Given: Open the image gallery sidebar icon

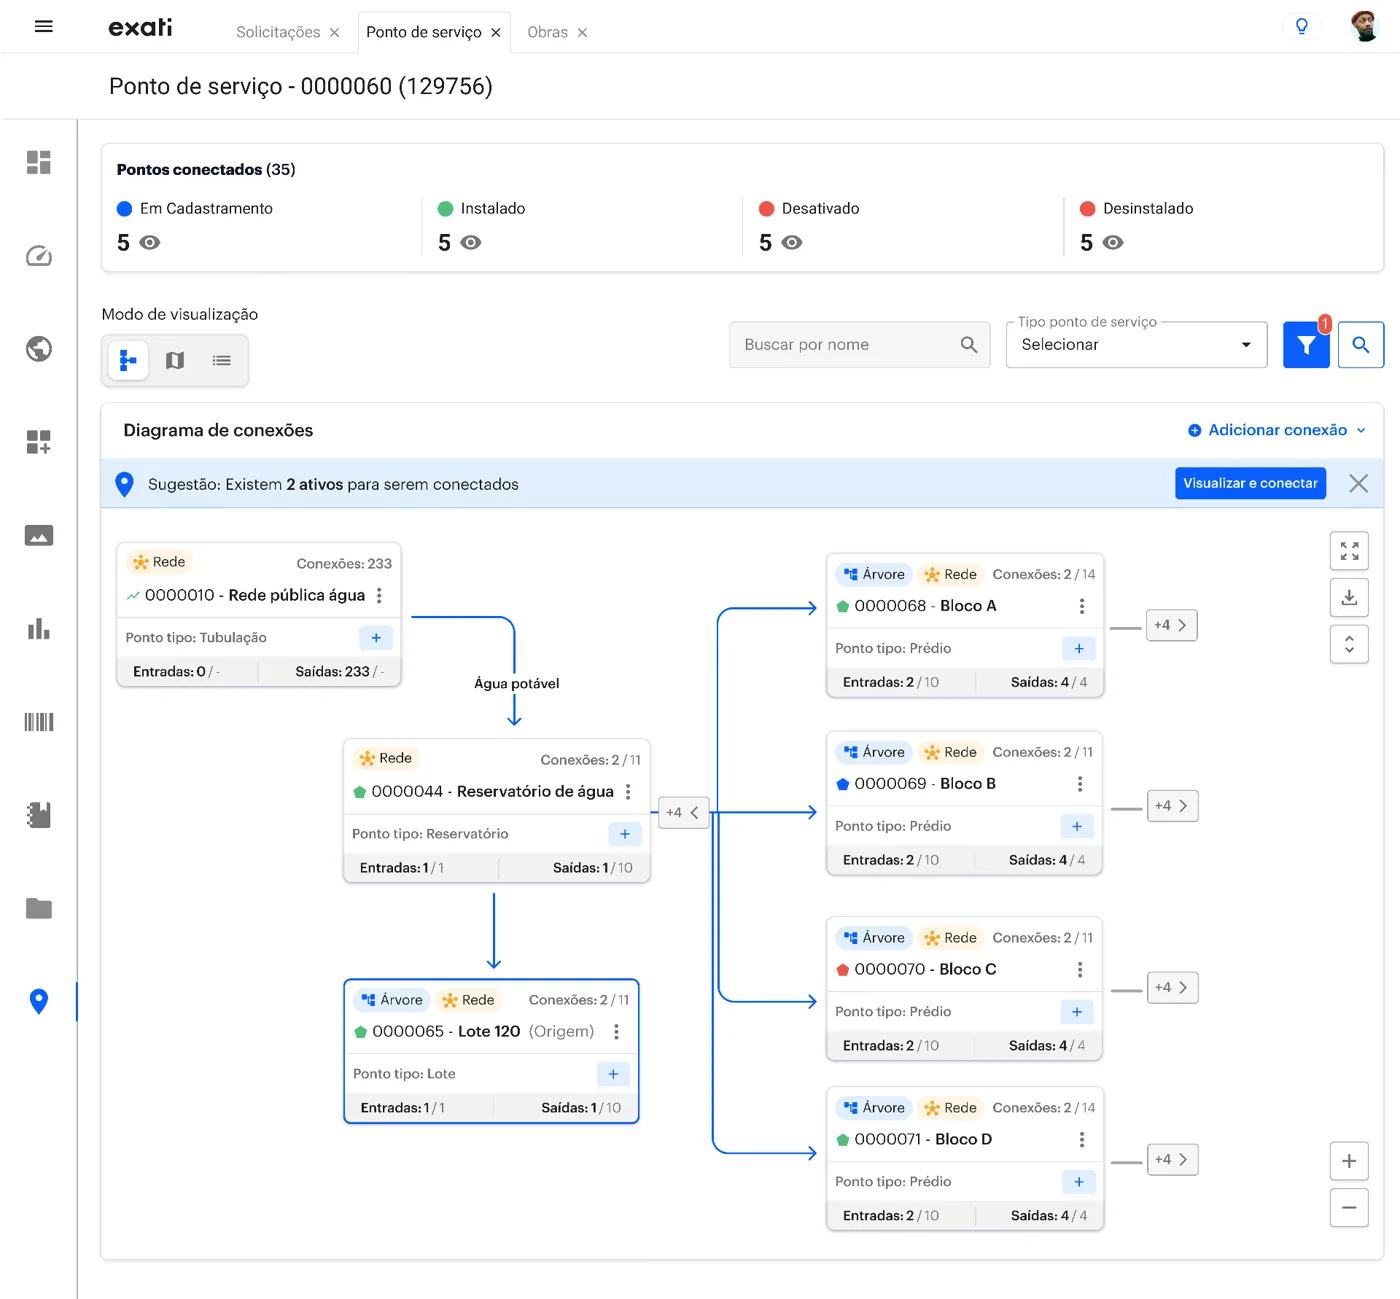Looking at the screenshot, I should coord(39,536).
